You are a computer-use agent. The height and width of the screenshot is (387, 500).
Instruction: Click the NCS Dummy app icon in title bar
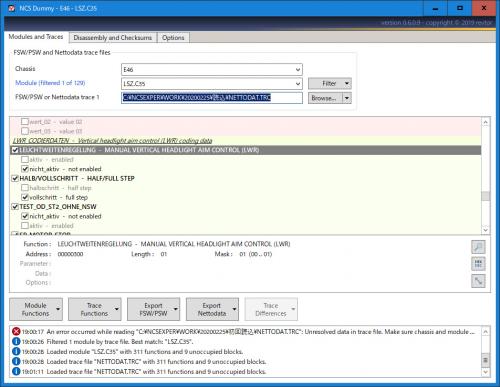pyautogui.click(x=12, y=8)
